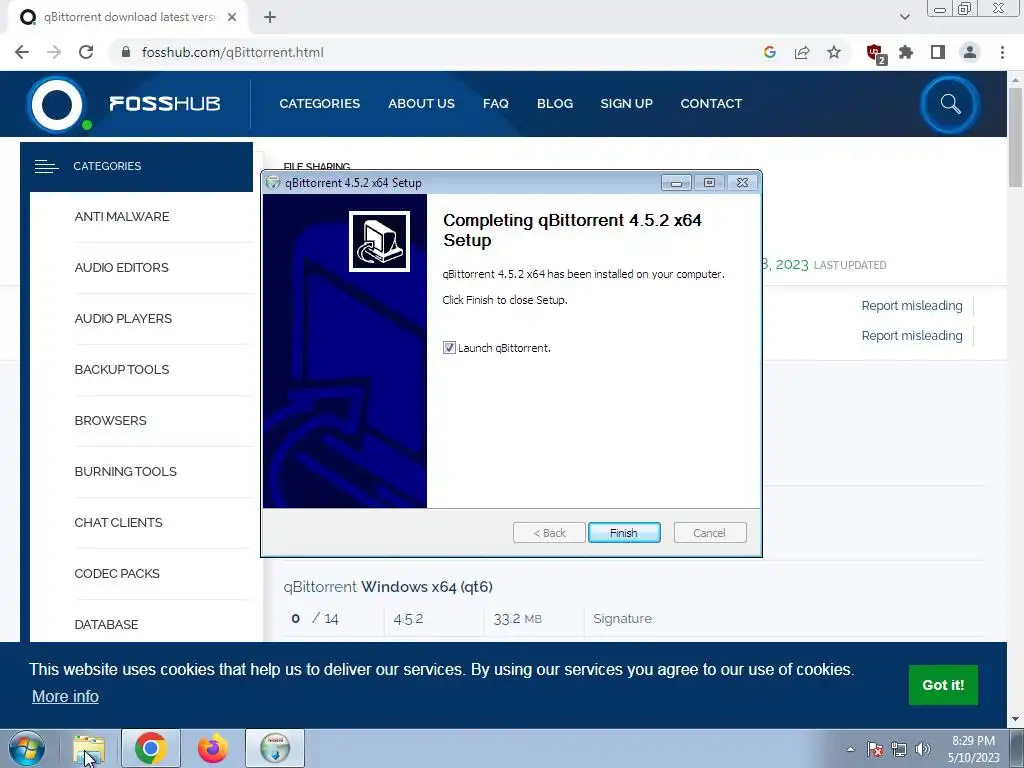Switch to Chrome in taskbar
This screenshot has width=1024, height=768.
151,748
